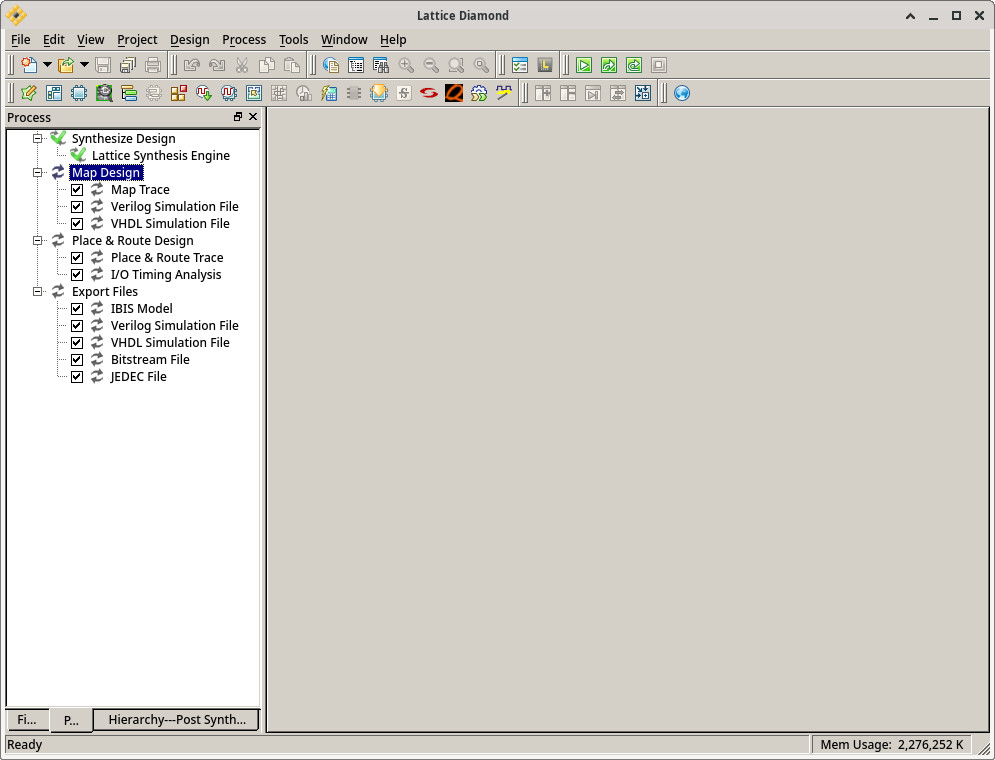This screenshot has width=995, height=760.
Task: Open the Reports view icon
Action: [x=356, y=65]
